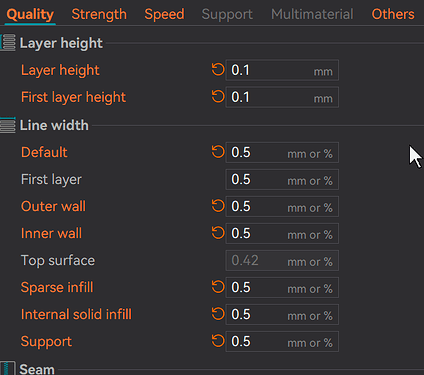Reset Sparse infill line width
This screenshot has height=375, width=424.
click(218, 287)
